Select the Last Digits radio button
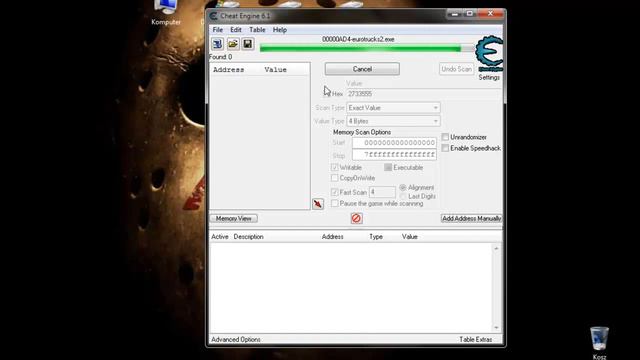The height and width of the screenshot is (360, 640). point(403,196)
